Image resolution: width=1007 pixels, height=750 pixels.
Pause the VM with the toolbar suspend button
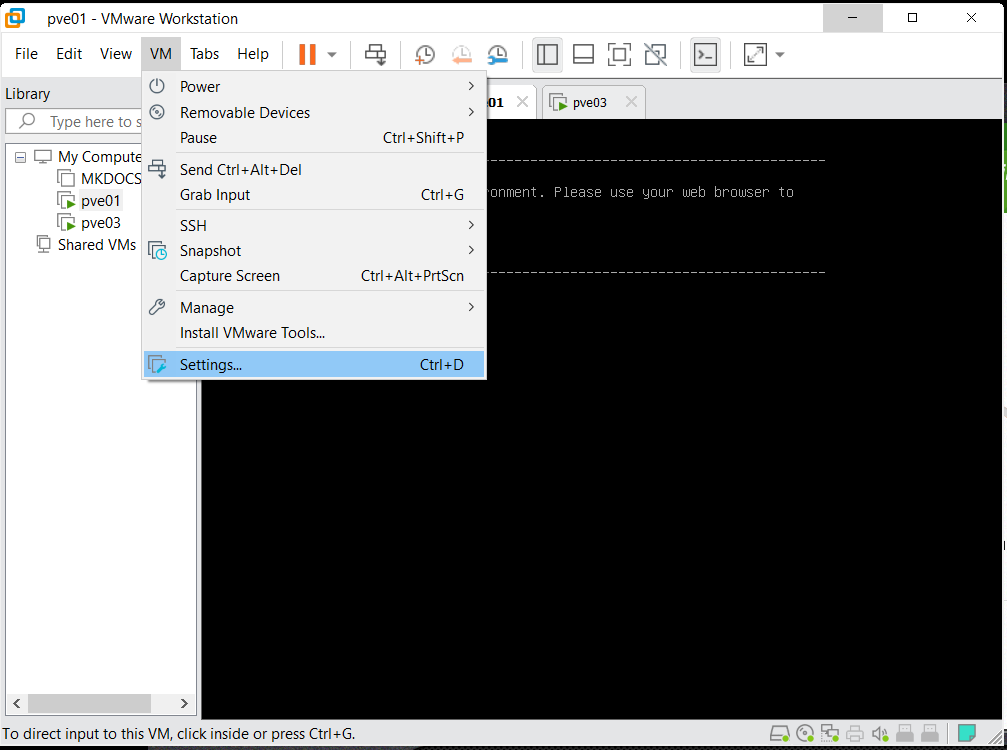click(x=307, y=55)
